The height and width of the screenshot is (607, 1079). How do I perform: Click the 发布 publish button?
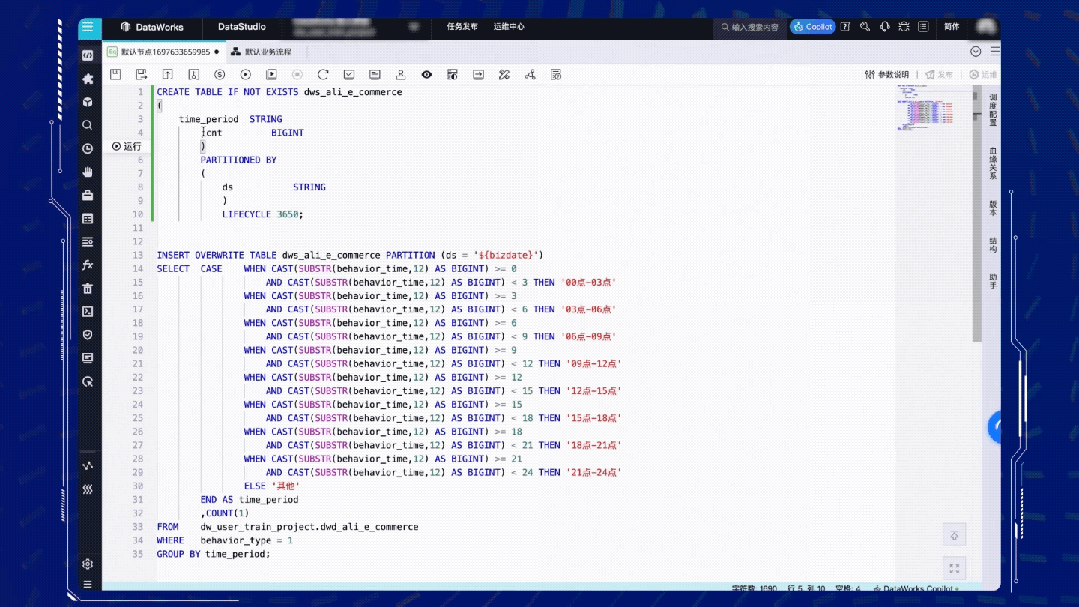(939, 74)
